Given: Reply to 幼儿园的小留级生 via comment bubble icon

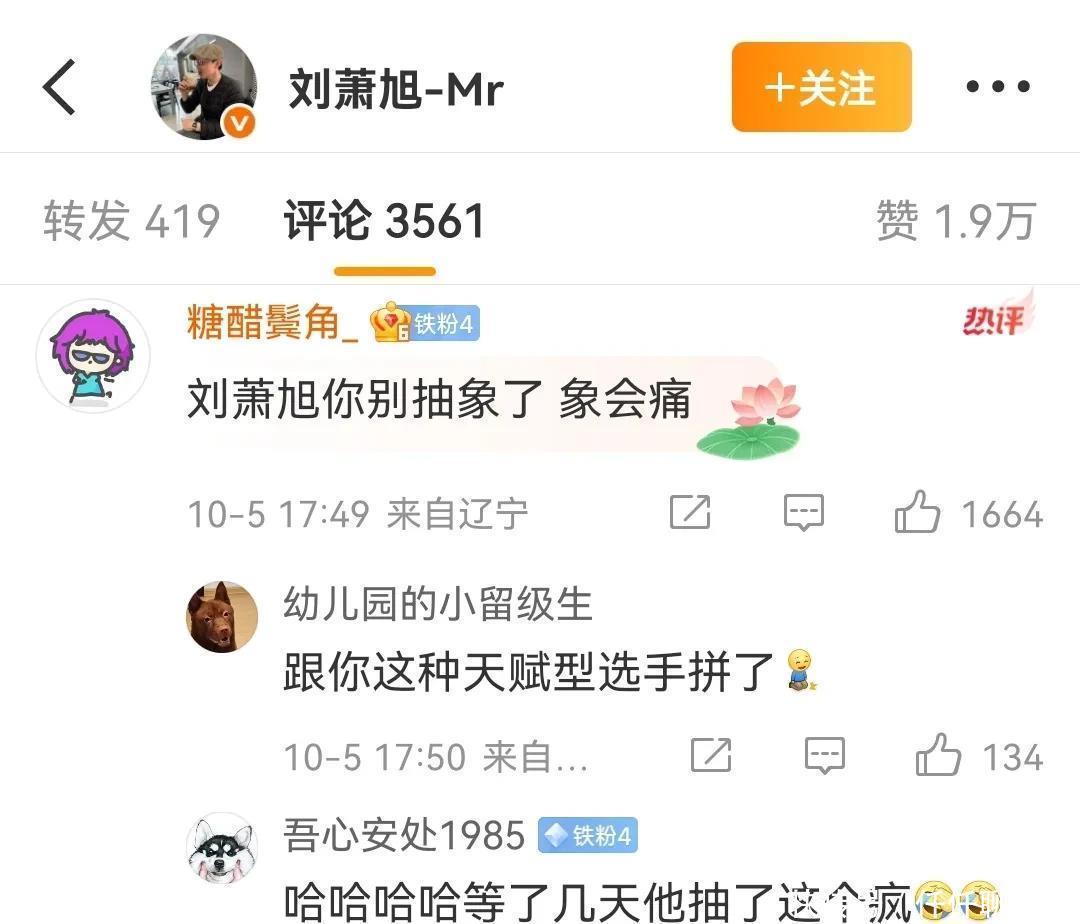Looking at the screenshot, I should (824, 755).
